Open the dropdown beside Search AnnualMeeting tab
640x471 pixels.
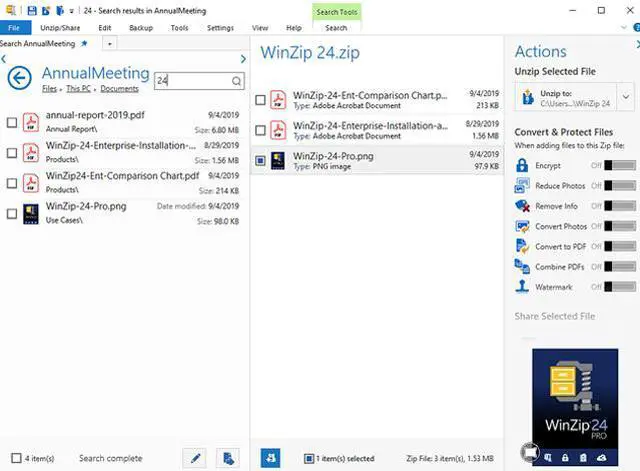pyautogui.click(x=109, y=44)
